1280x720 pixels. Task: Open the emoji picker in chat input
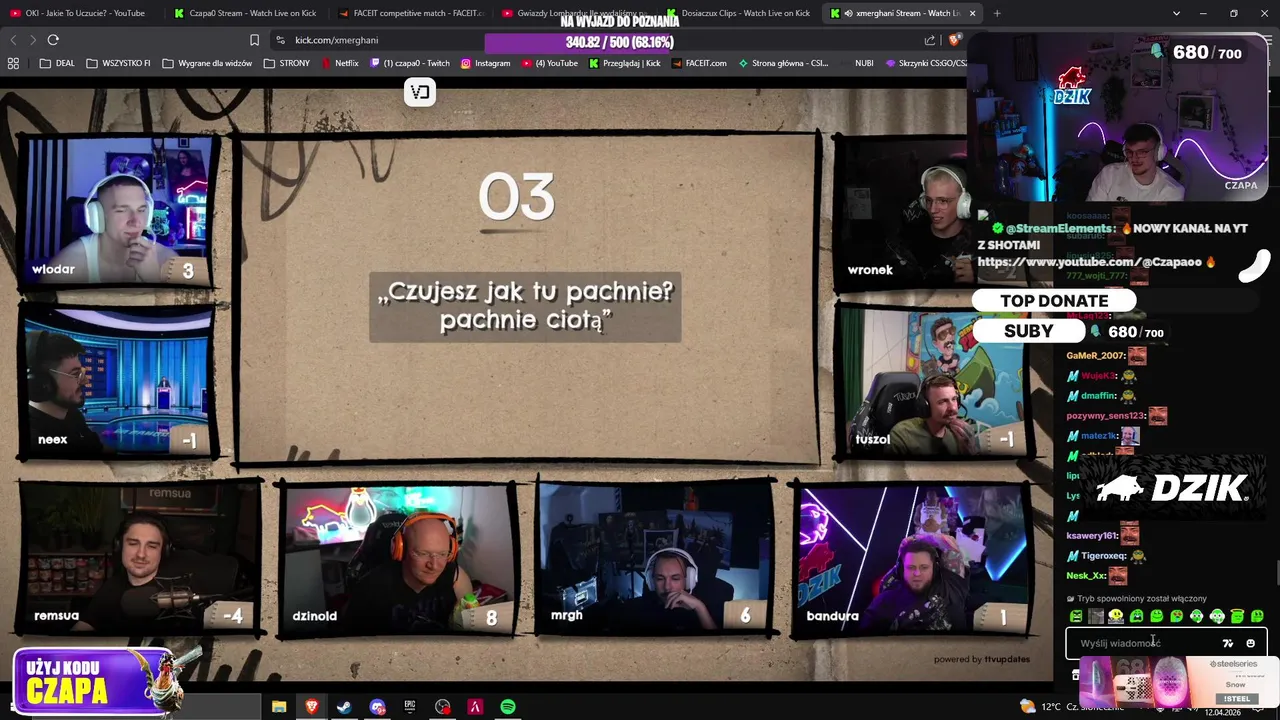[x=1250, y=643]
